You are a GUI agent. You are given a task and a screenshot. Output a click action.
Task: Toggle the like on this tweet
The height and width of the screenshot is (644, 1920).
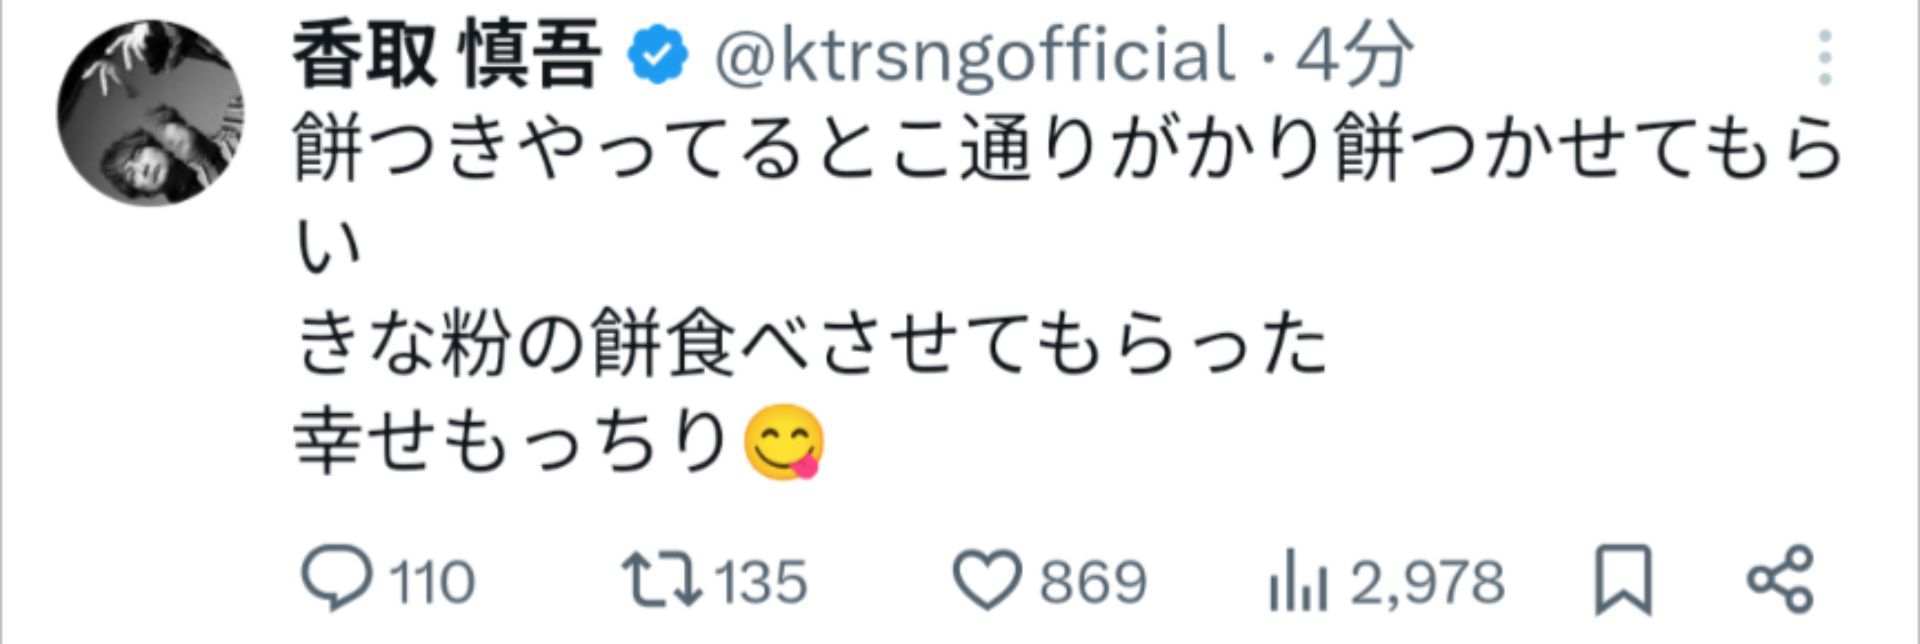(990, 578)
